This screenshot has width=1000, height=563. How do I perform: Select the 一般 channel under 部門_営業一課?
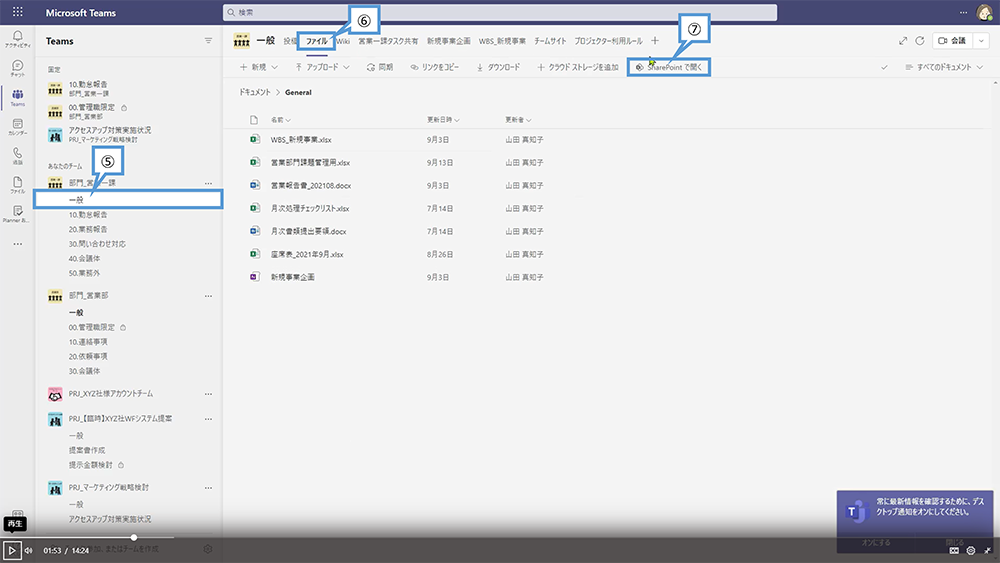tap(128, 200)
